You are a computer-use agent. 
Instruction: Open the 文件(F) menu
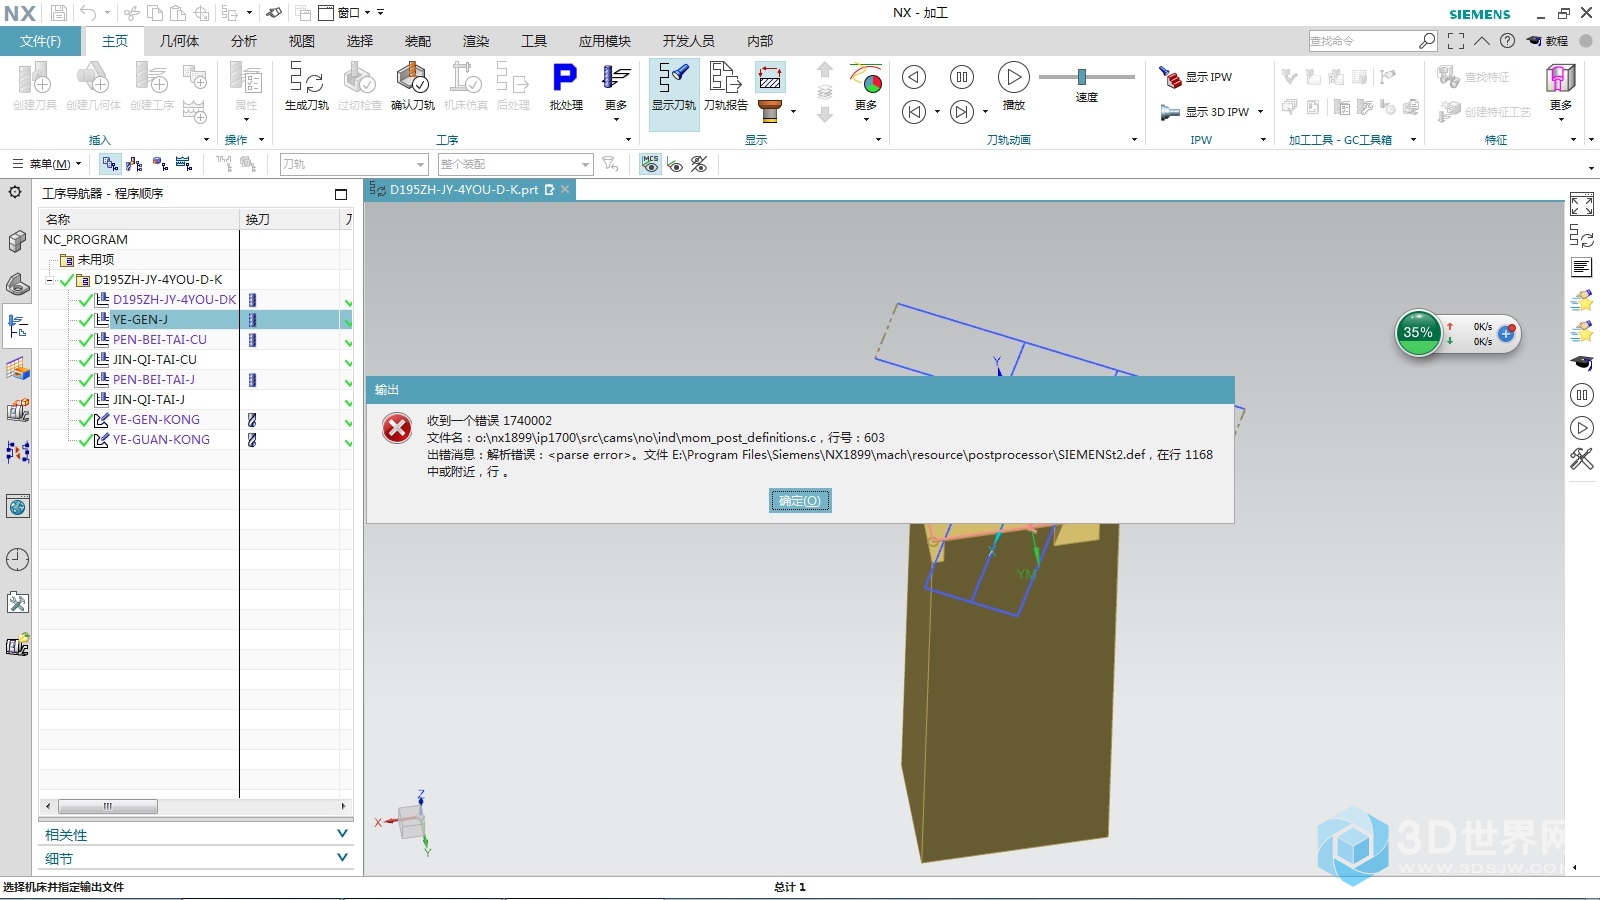[x=41, y=41]
